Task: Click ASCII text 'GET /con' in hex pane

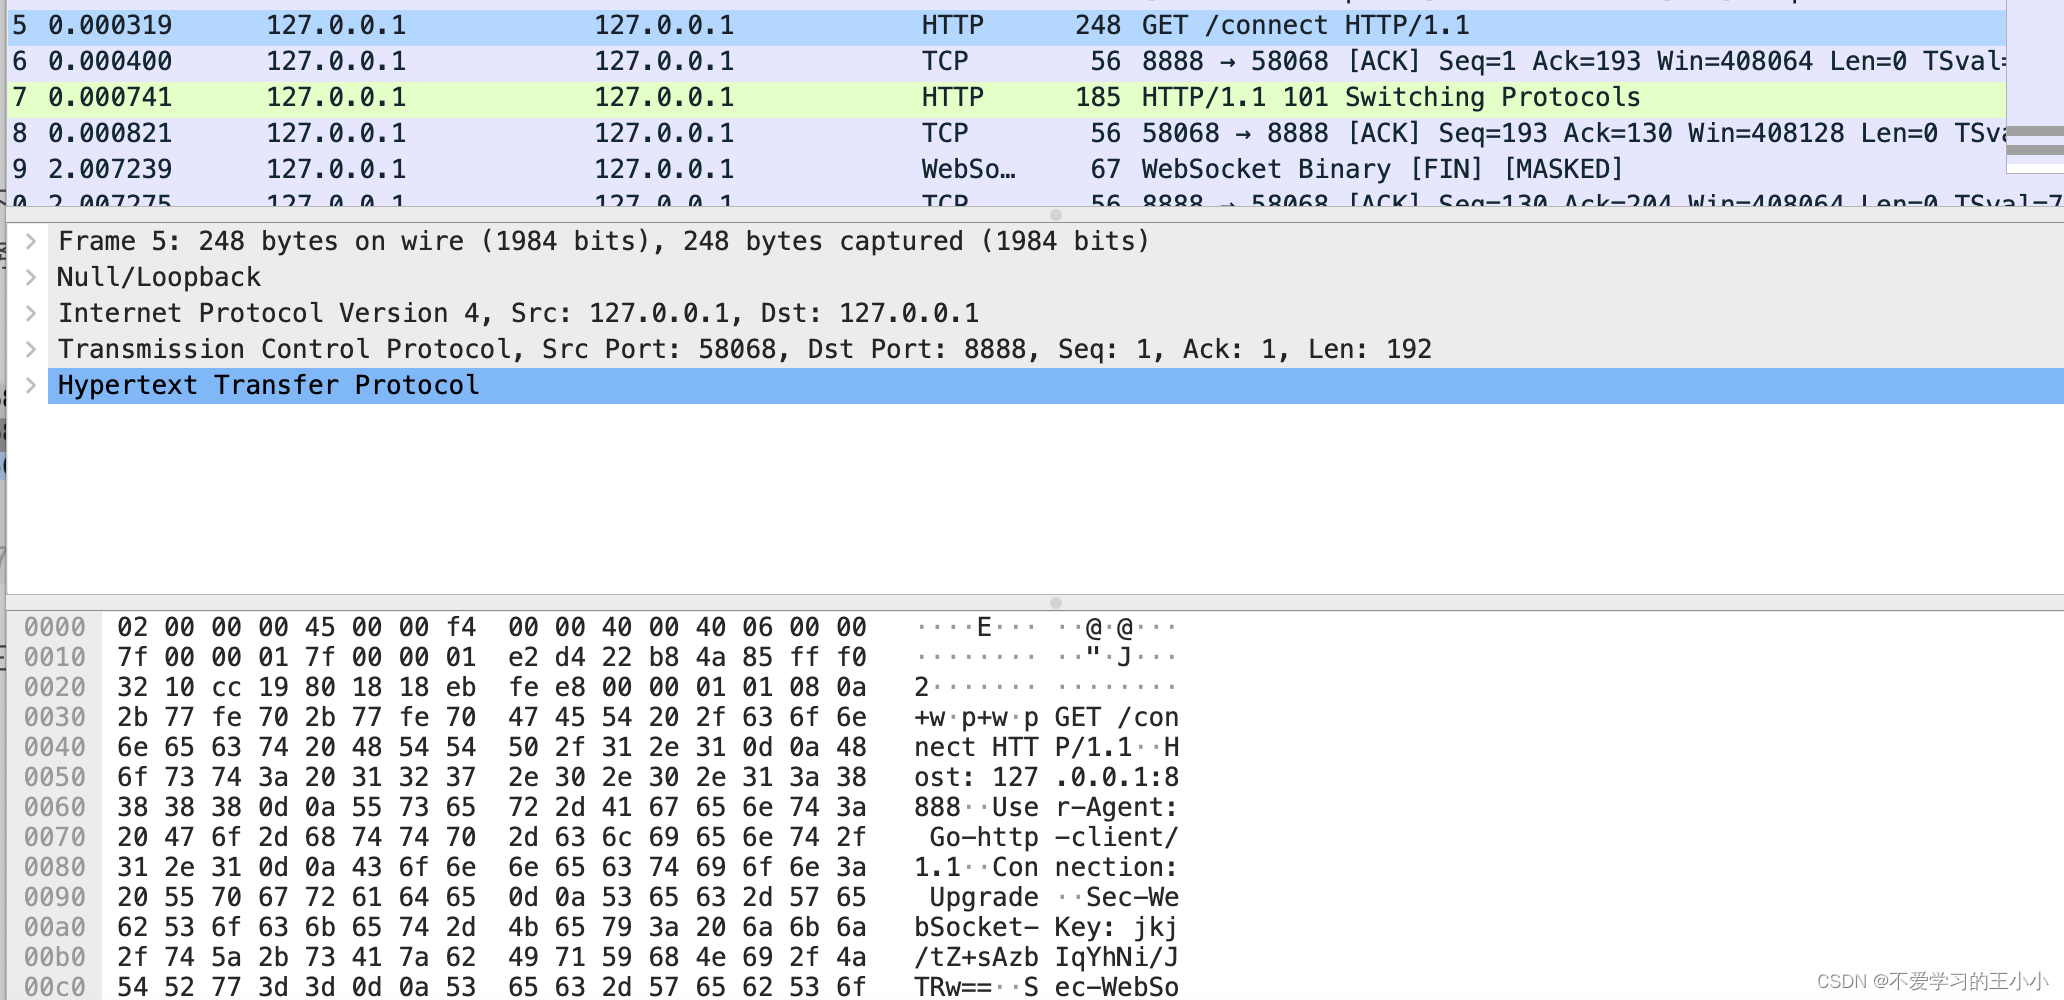Action: pyautogui.click(x=1117, y=718)
